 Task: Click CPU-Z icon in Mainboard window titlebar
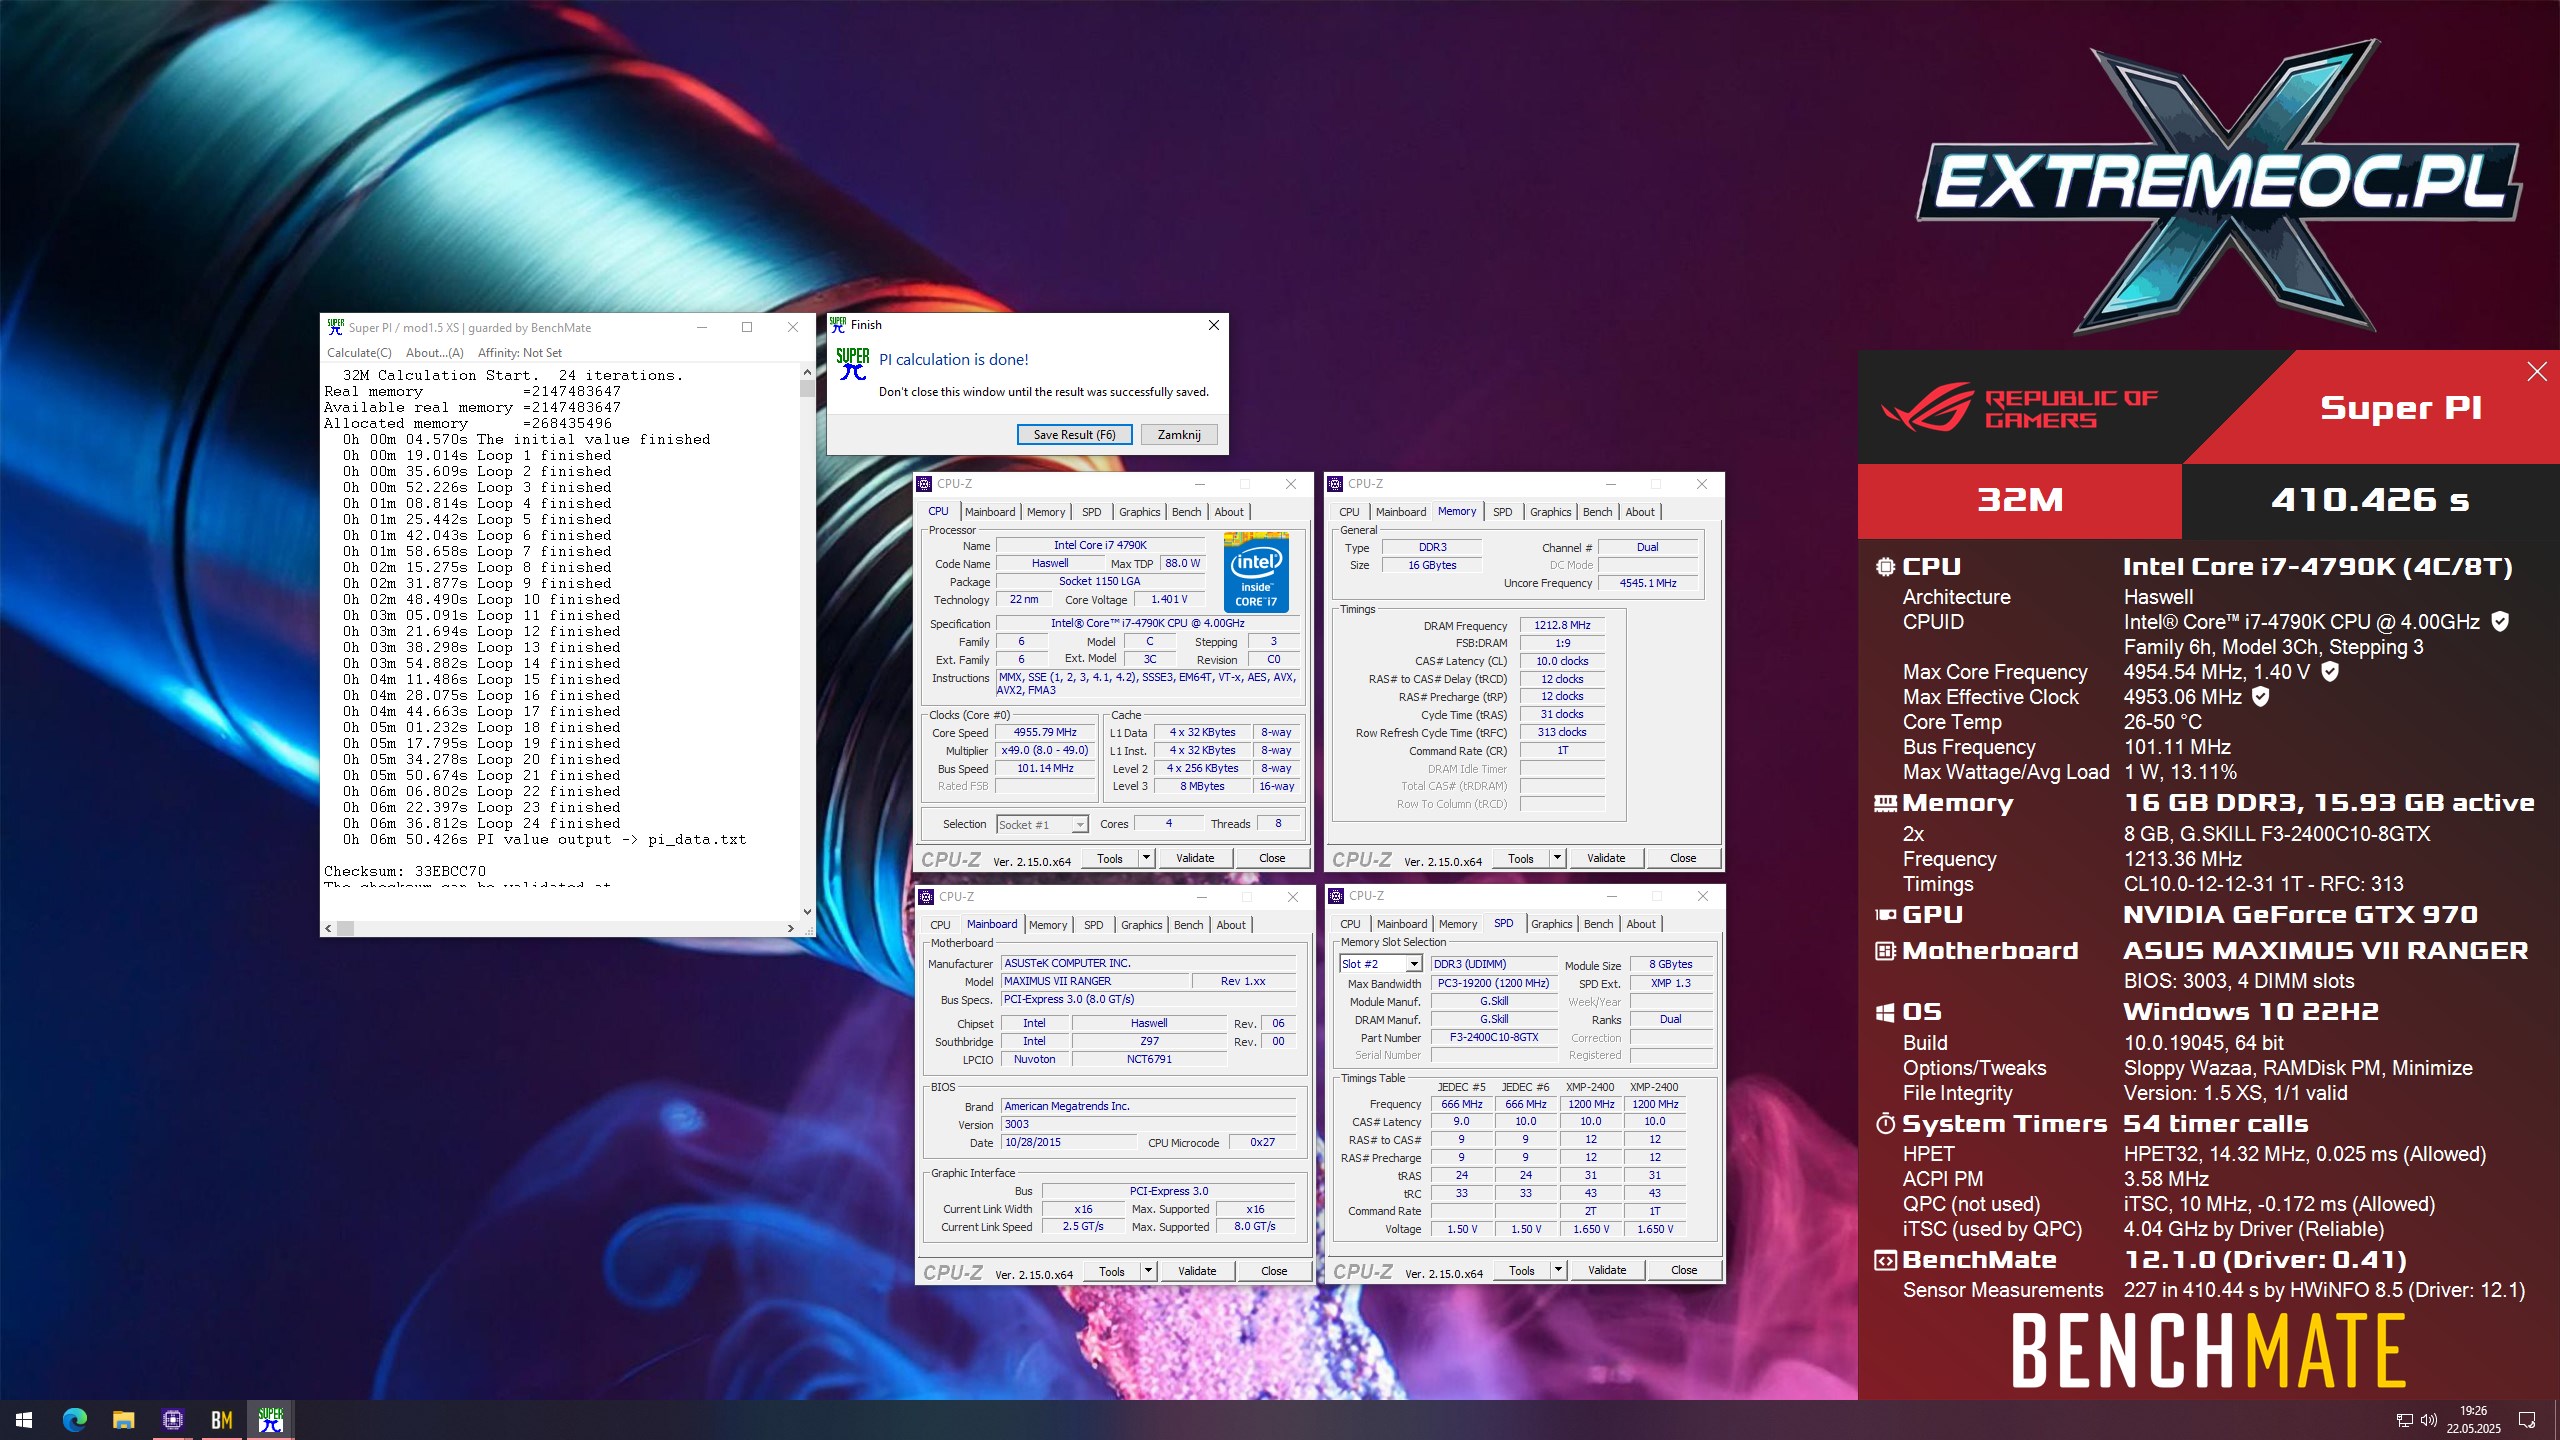[926, 897]
